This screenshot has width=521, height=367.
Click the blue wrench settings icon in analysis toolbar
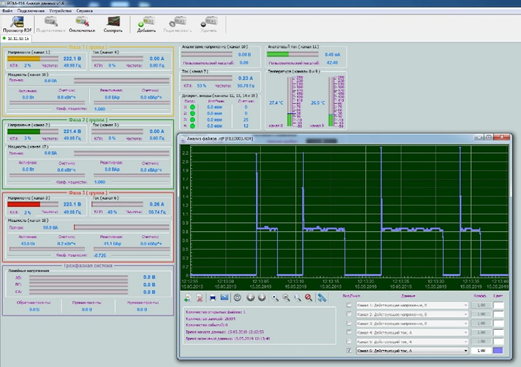(322, 298)
